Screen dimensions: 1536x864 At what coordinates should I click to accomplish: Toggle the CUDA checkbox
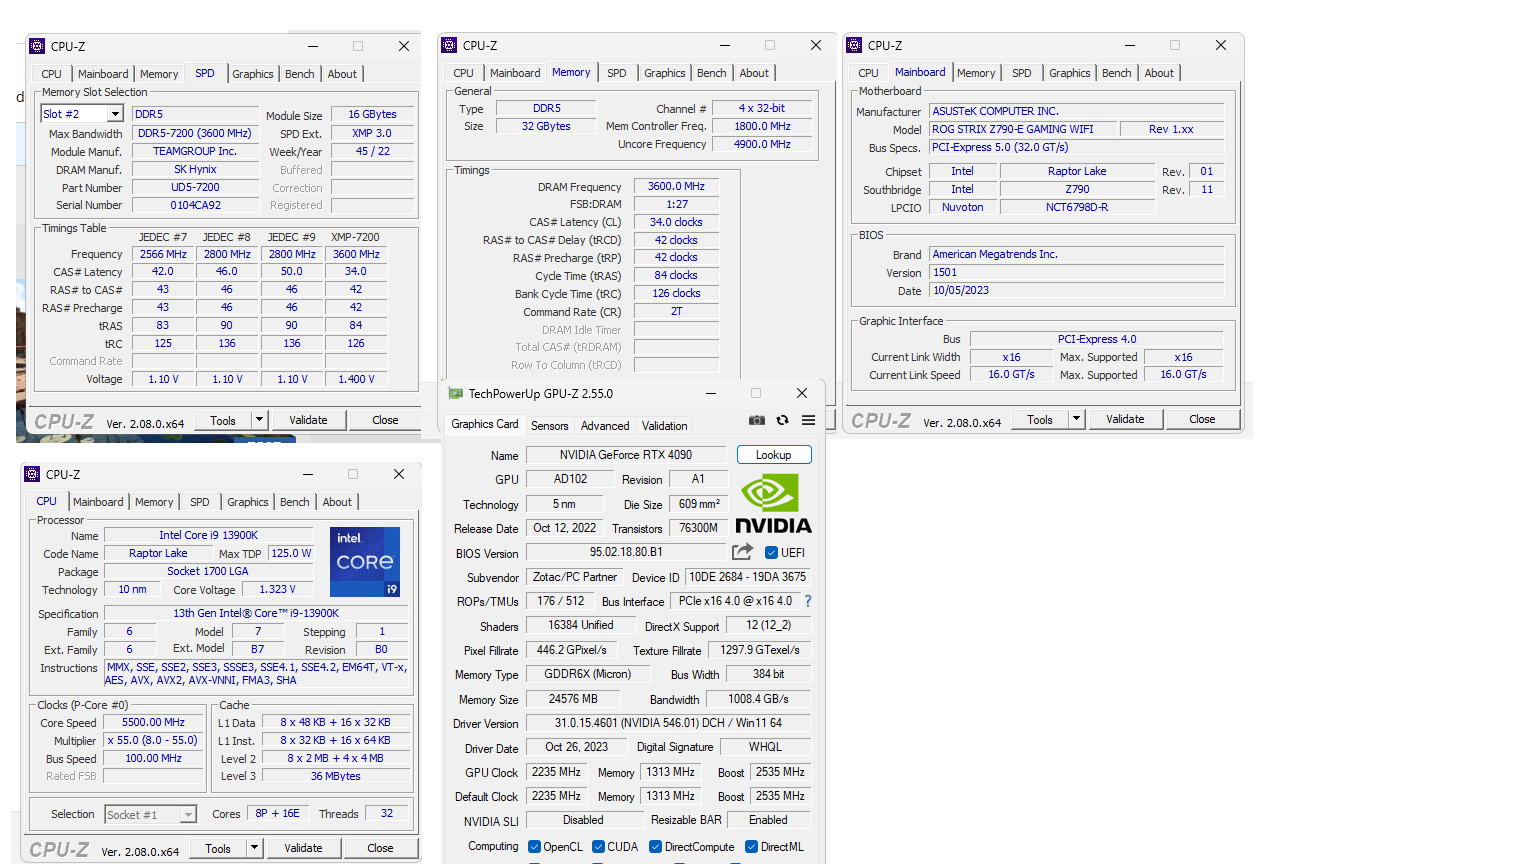pos(598,846)
